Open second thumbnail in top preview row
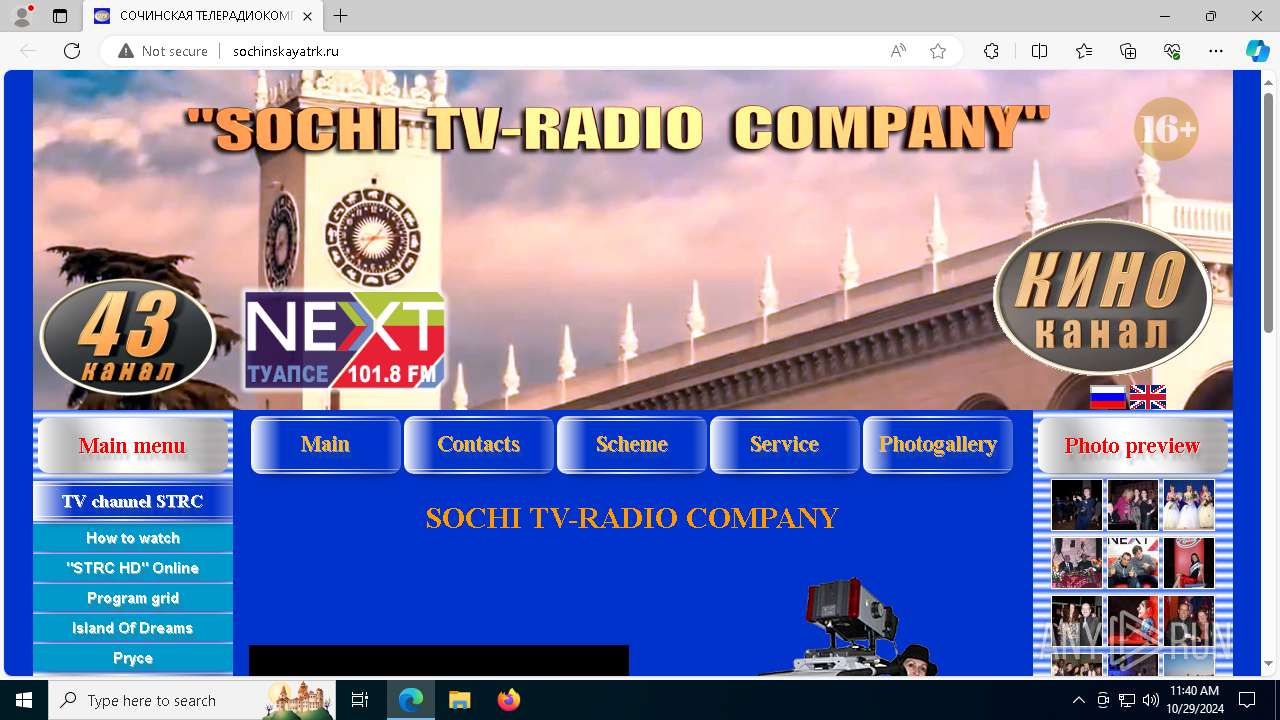Viewport: 1280px width, 720px height. (x=1132, y=504)
